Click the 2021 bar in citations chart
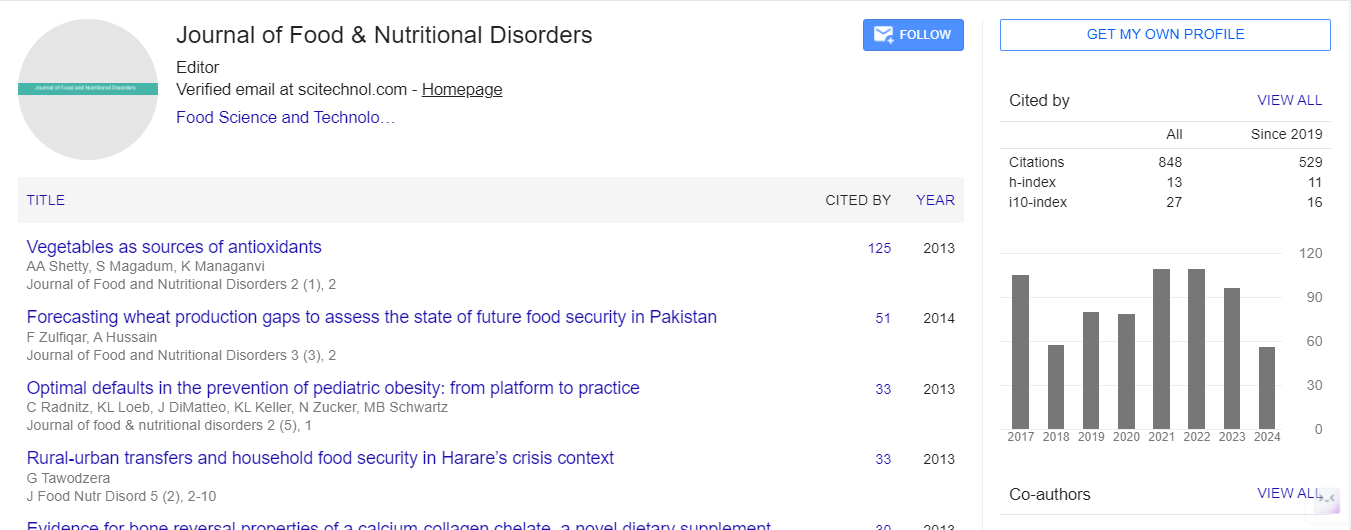This screenshot has width=1351, height=530. [x=1161, y=349]
